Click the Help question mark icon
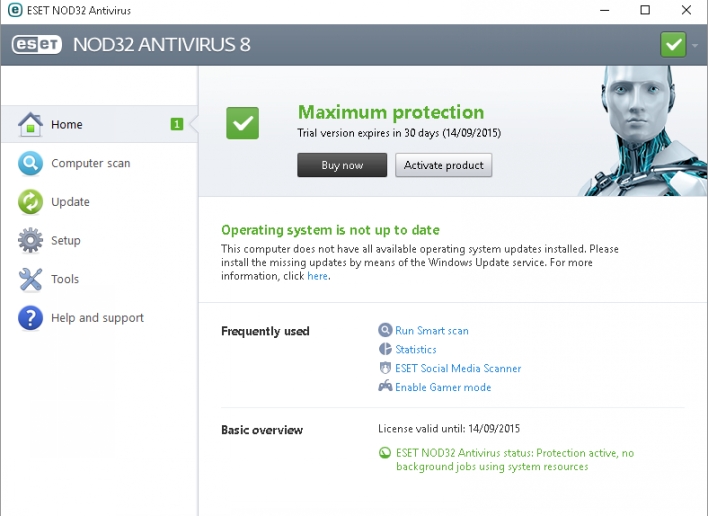Screen dimensions: 708x516 [x=30, y=318]
